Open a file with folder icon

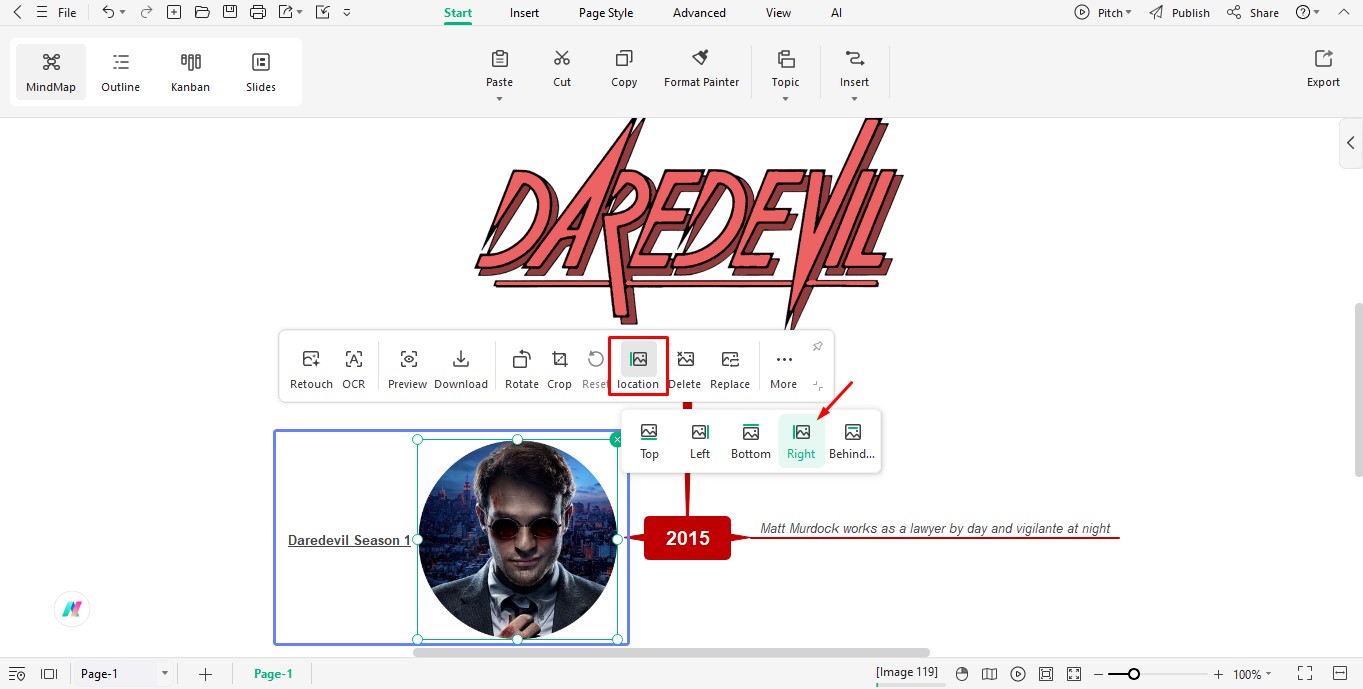pyautogui.click(x=202, y=13)
